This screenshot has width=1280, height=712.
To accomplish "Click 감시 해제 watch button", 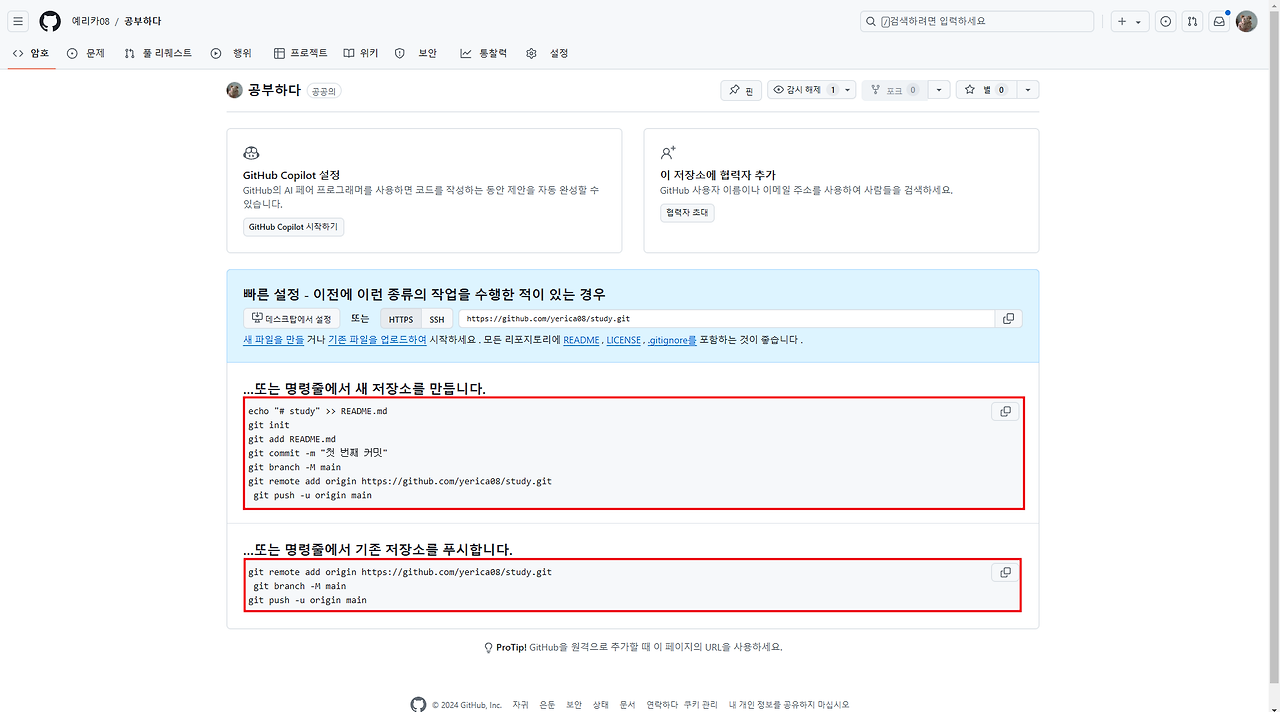I will click(x=805, y=90).
